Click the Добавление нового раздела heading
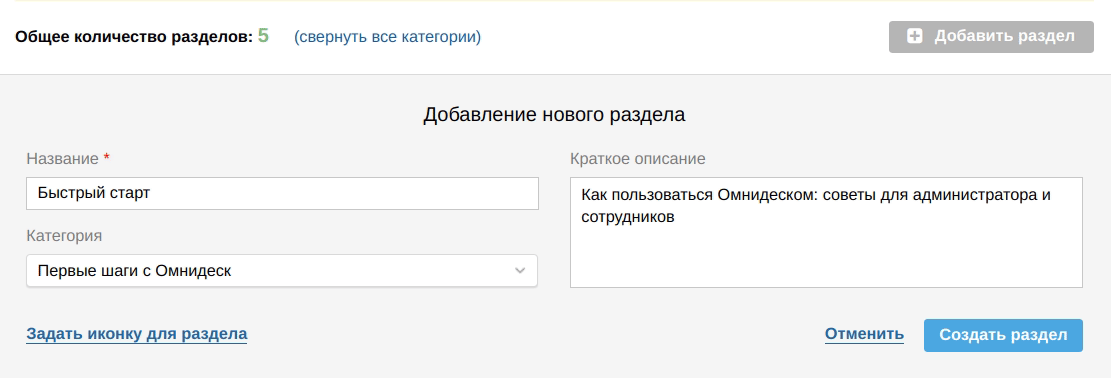The image size is (1111, 378). point(554,115)
